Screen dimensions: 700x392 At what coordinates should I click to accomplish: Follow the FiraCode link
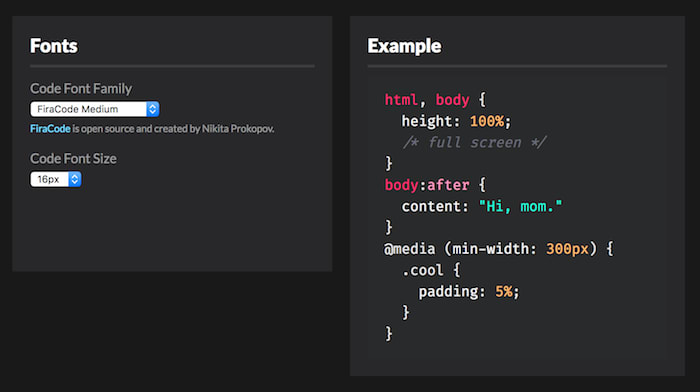50,129
